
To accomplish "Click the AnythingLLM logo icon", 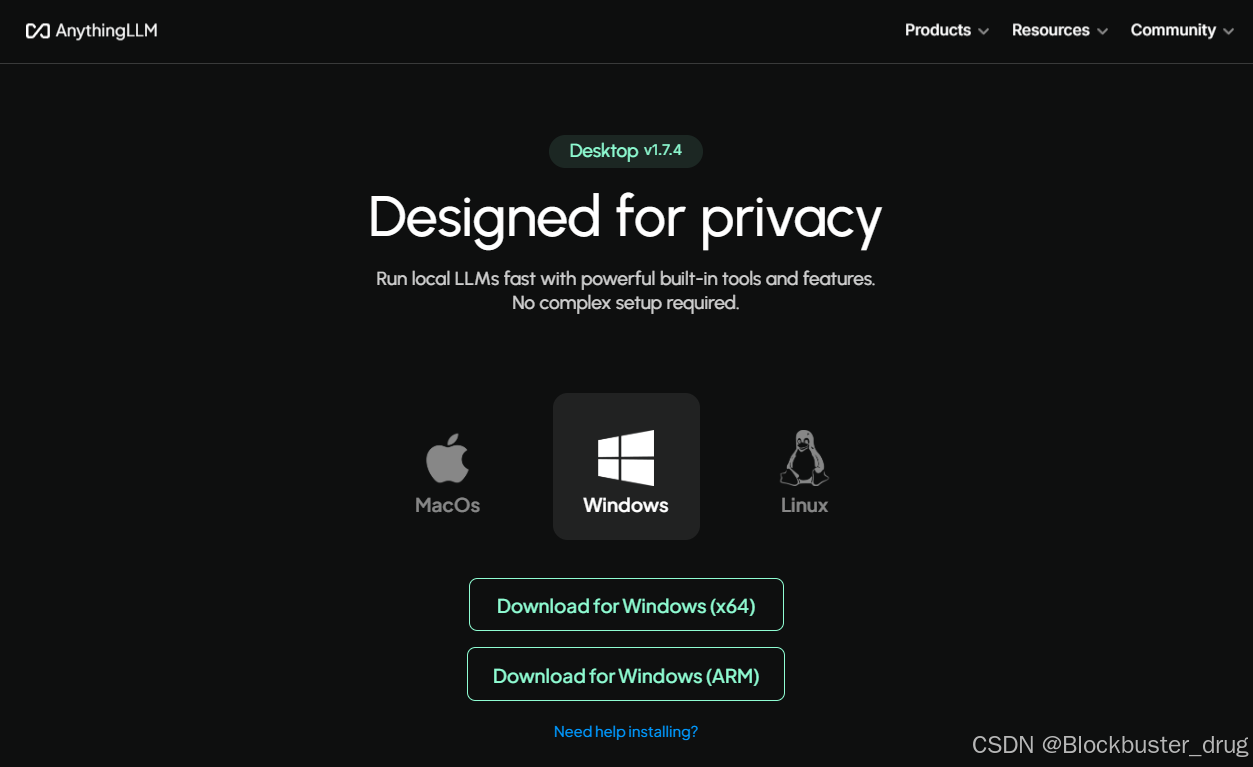I will coord(38,31).
